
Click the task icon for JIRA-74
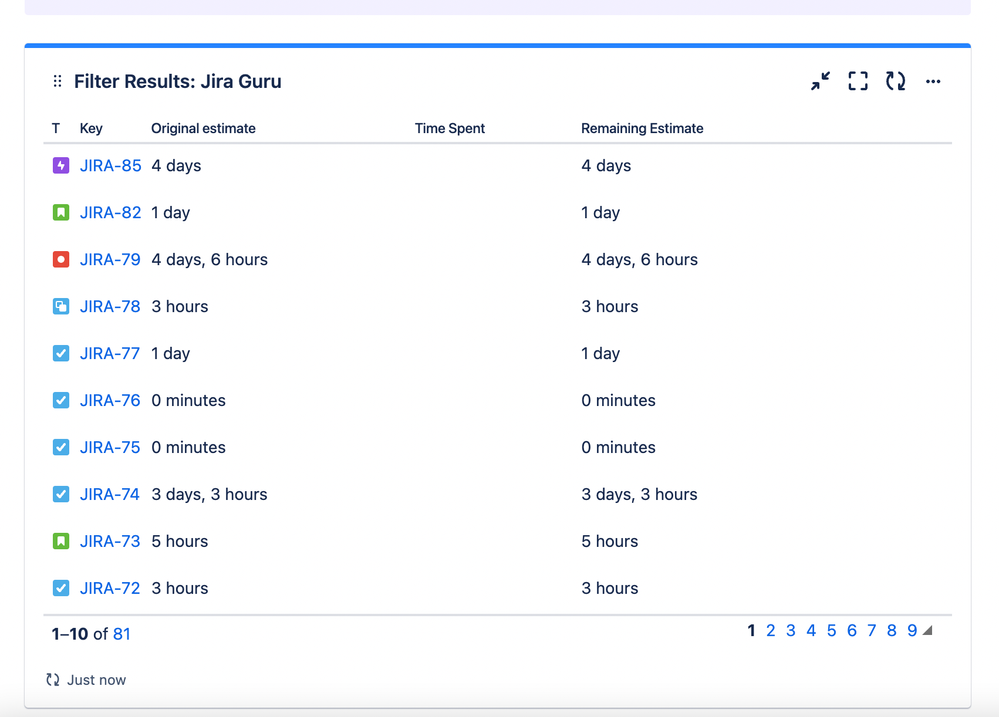coord(61,494)
